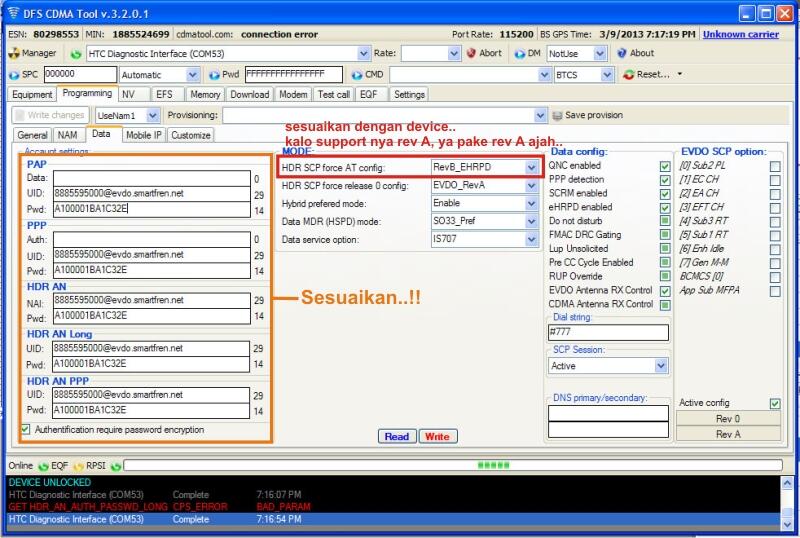
Task: Click the Online status green icon
Action: [43, 466]
